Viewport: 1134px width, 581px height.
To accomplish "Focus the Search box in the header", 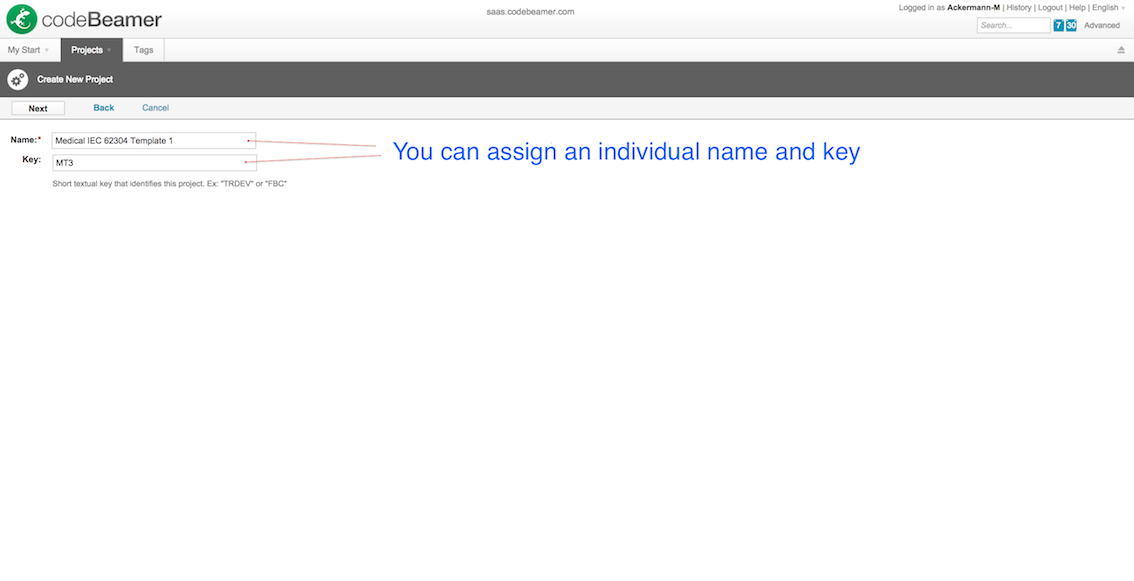I will [1013, 25].
